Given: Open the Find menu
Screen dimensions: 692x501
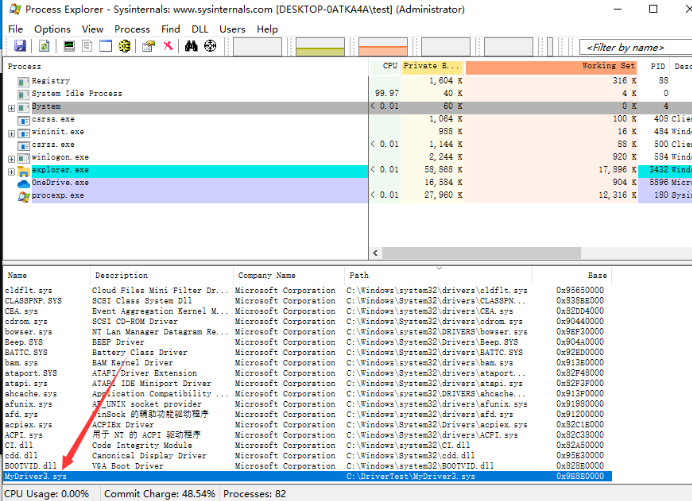Looking at the screenshot, I should [170, 29].
